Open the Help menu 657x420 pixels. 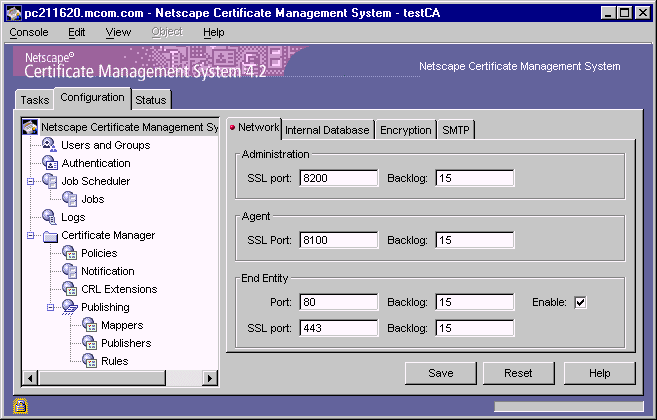pyautogui.click(x=214, y=32)
